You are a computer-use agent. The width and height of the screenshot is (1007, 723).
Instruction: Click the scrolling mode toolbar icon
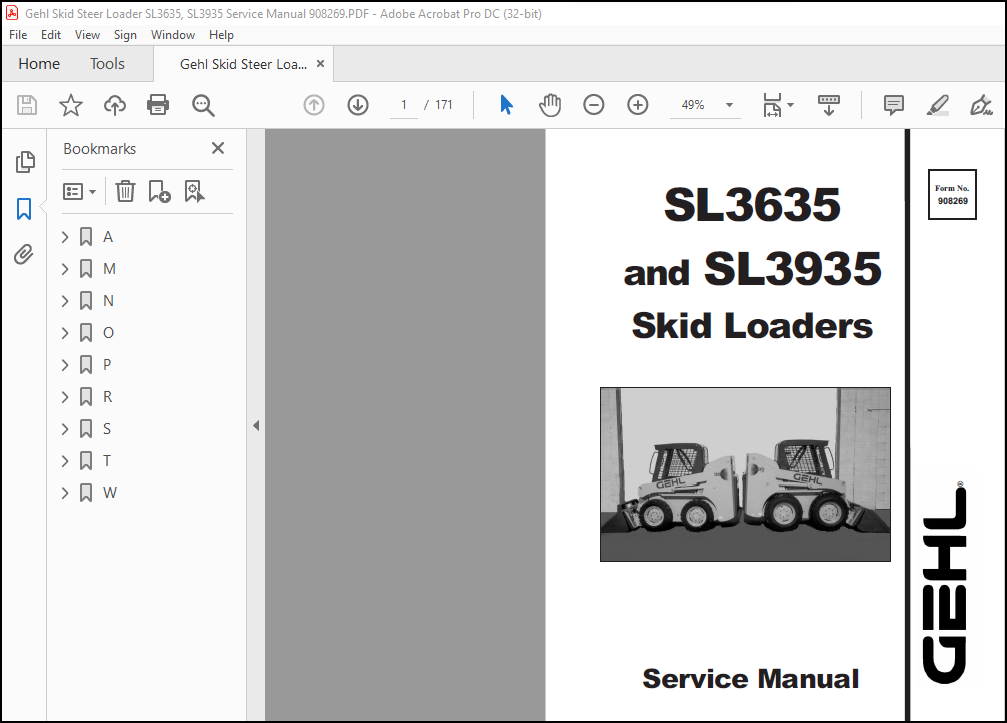tap(828, 105)
